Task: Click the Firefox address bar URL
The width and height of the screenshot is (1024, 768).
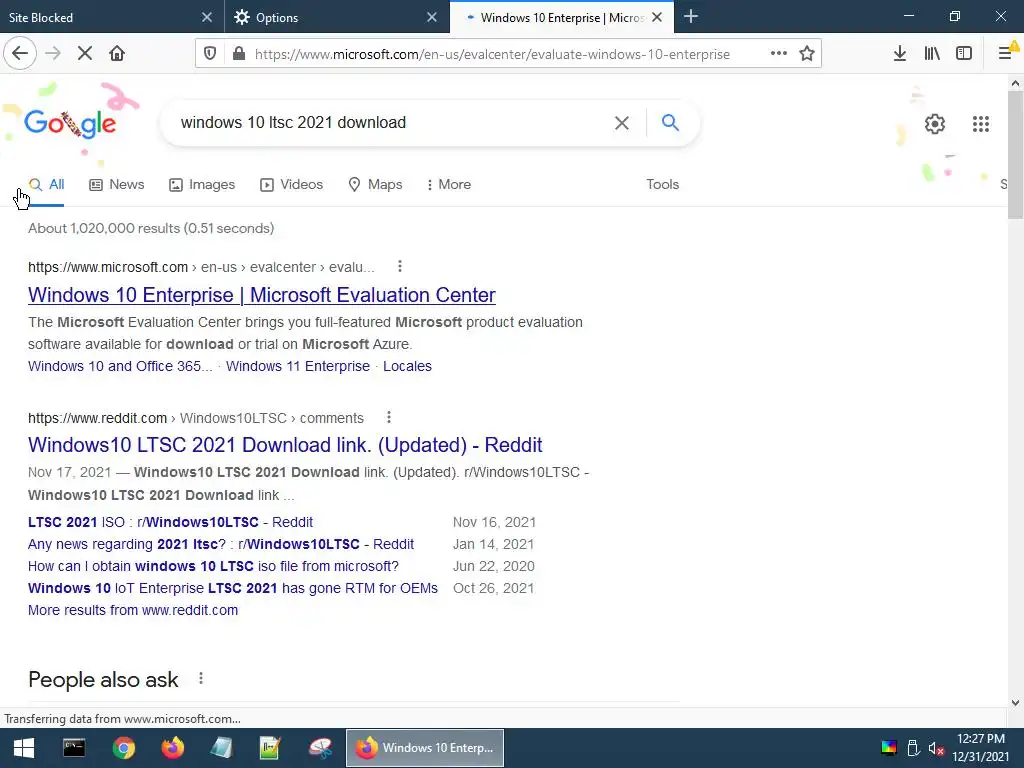Action: pyautogui.click(x=492, y=54)
